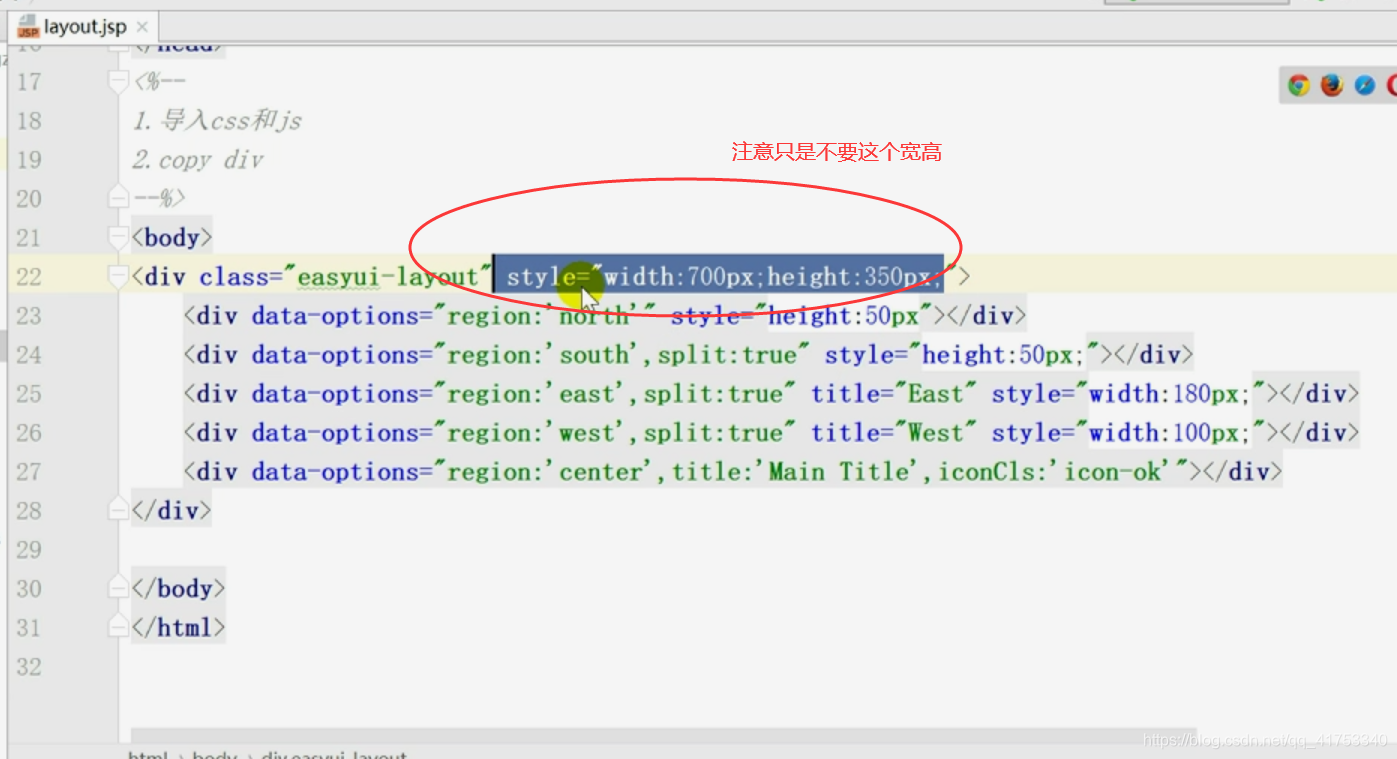Click the title="East" attribute
This screenshot has height=759, width=1397.
(x=894, y=394)
